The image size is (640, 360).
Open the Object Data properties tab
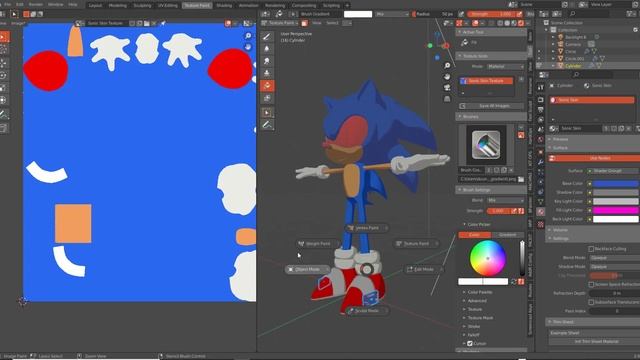[540, 202]
